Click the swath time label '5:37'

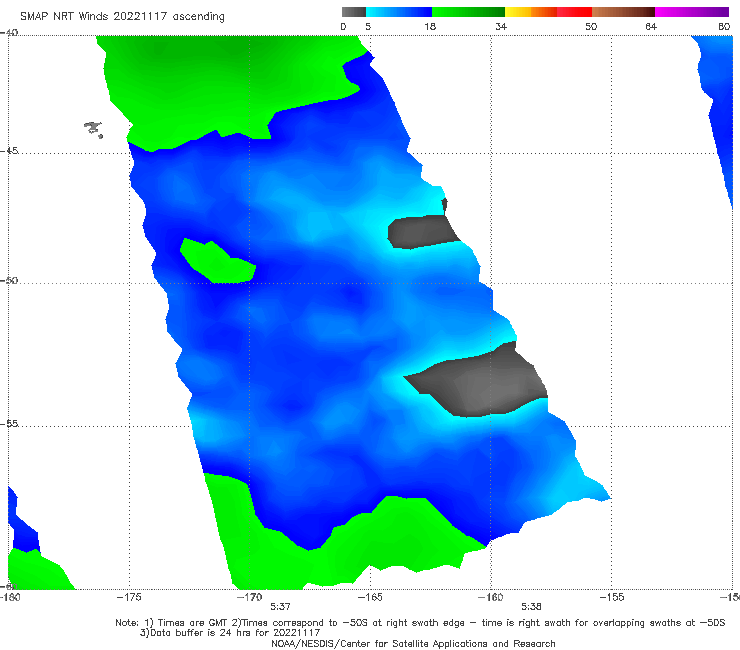[280, 607]
